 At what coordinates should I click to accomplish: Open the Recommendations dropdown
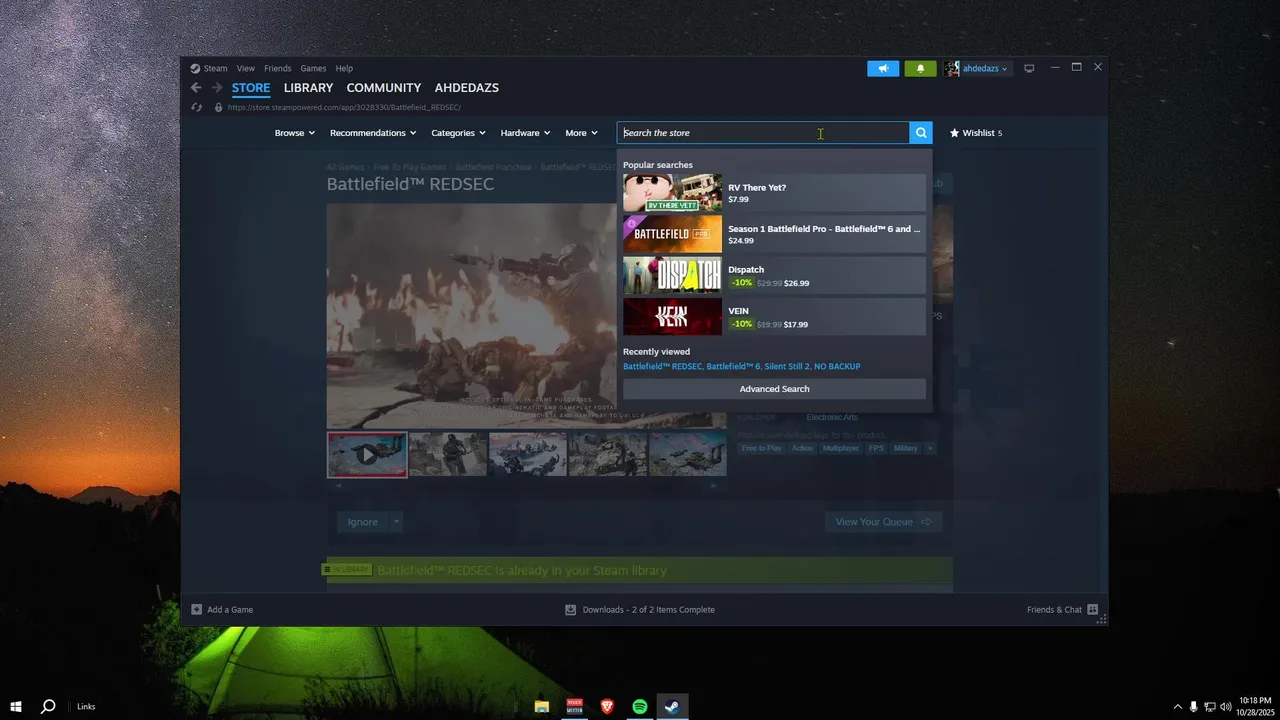(x=373, y=132)
